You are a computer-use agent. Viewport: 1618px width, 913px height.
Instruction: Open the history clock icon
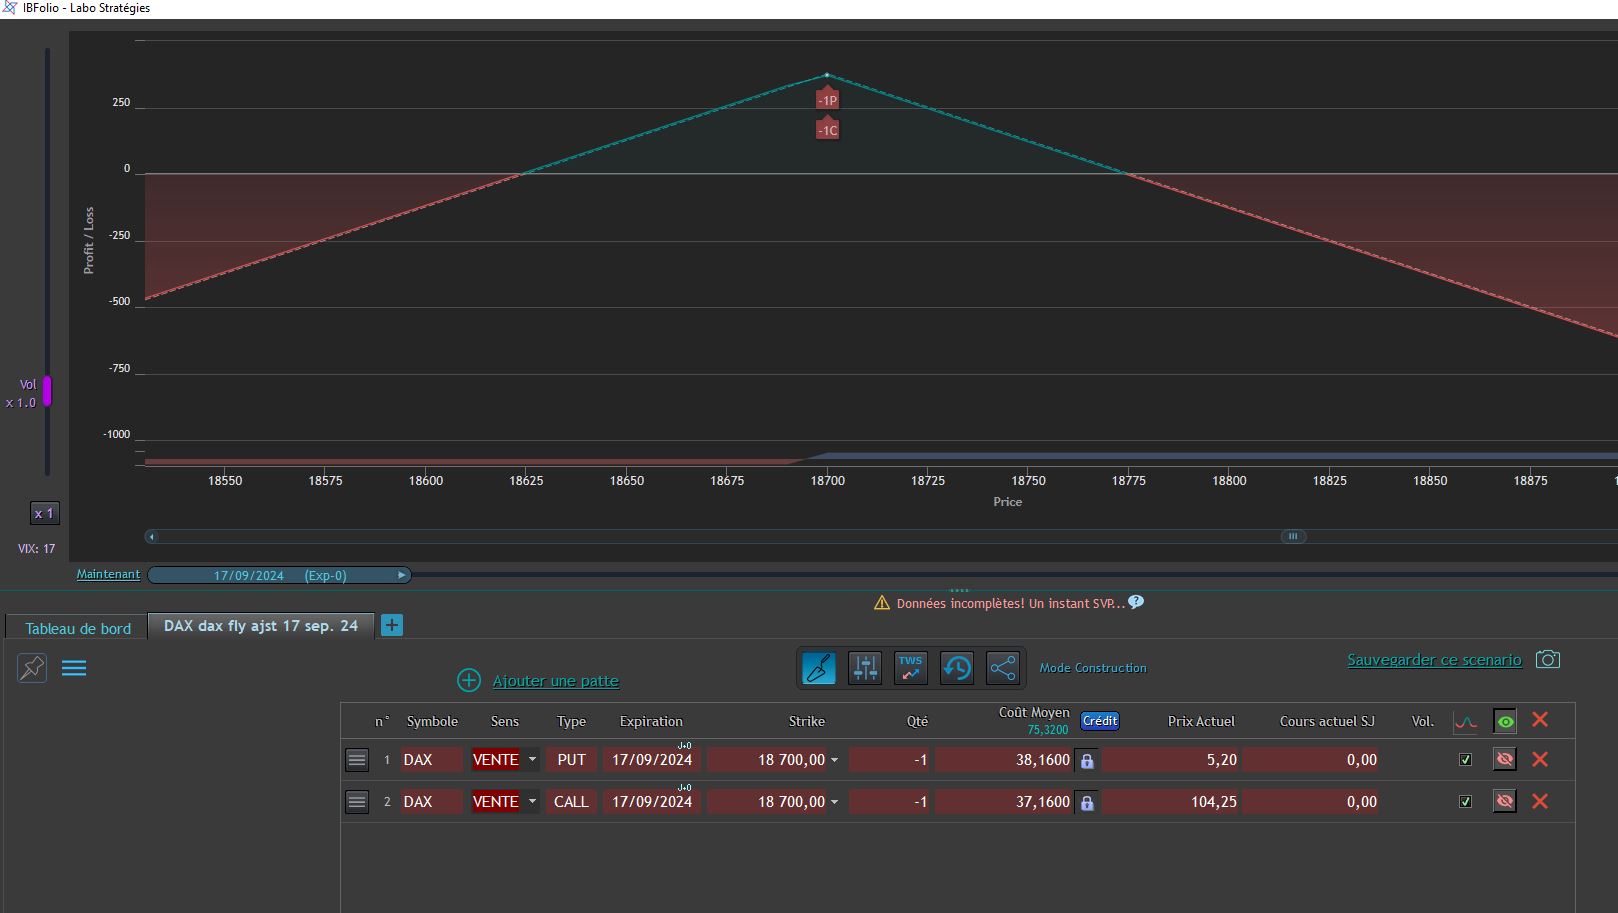(x=957, y=668)
